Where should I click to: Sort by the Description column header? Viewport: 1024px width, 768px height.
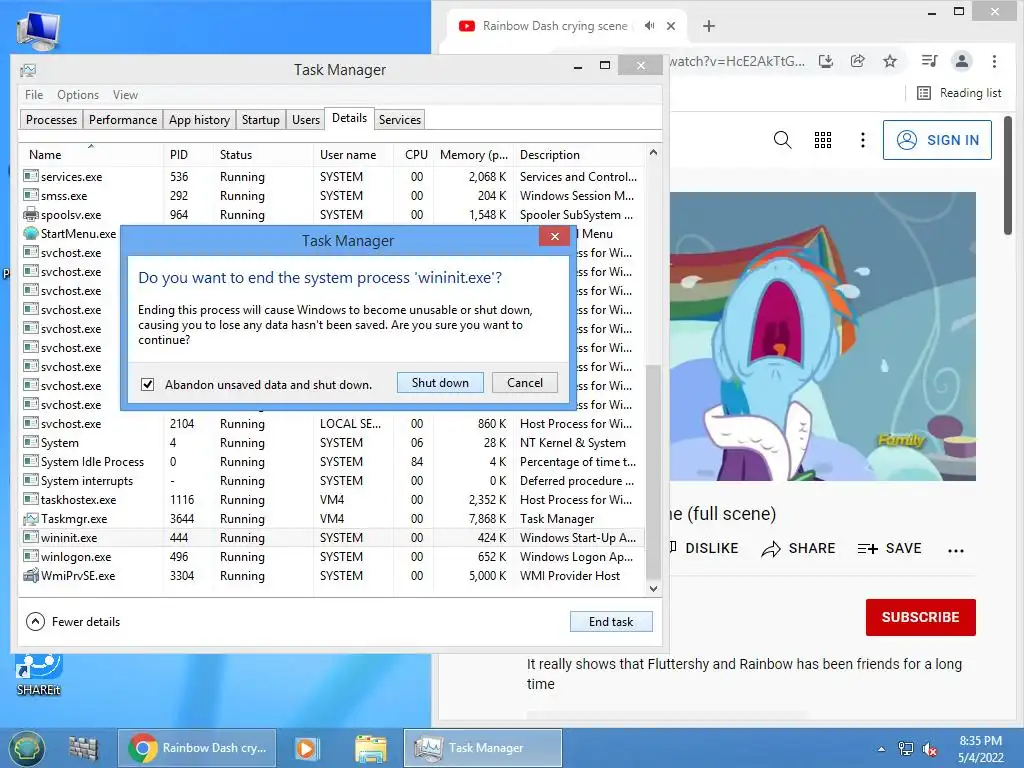(x=579, y=155)
